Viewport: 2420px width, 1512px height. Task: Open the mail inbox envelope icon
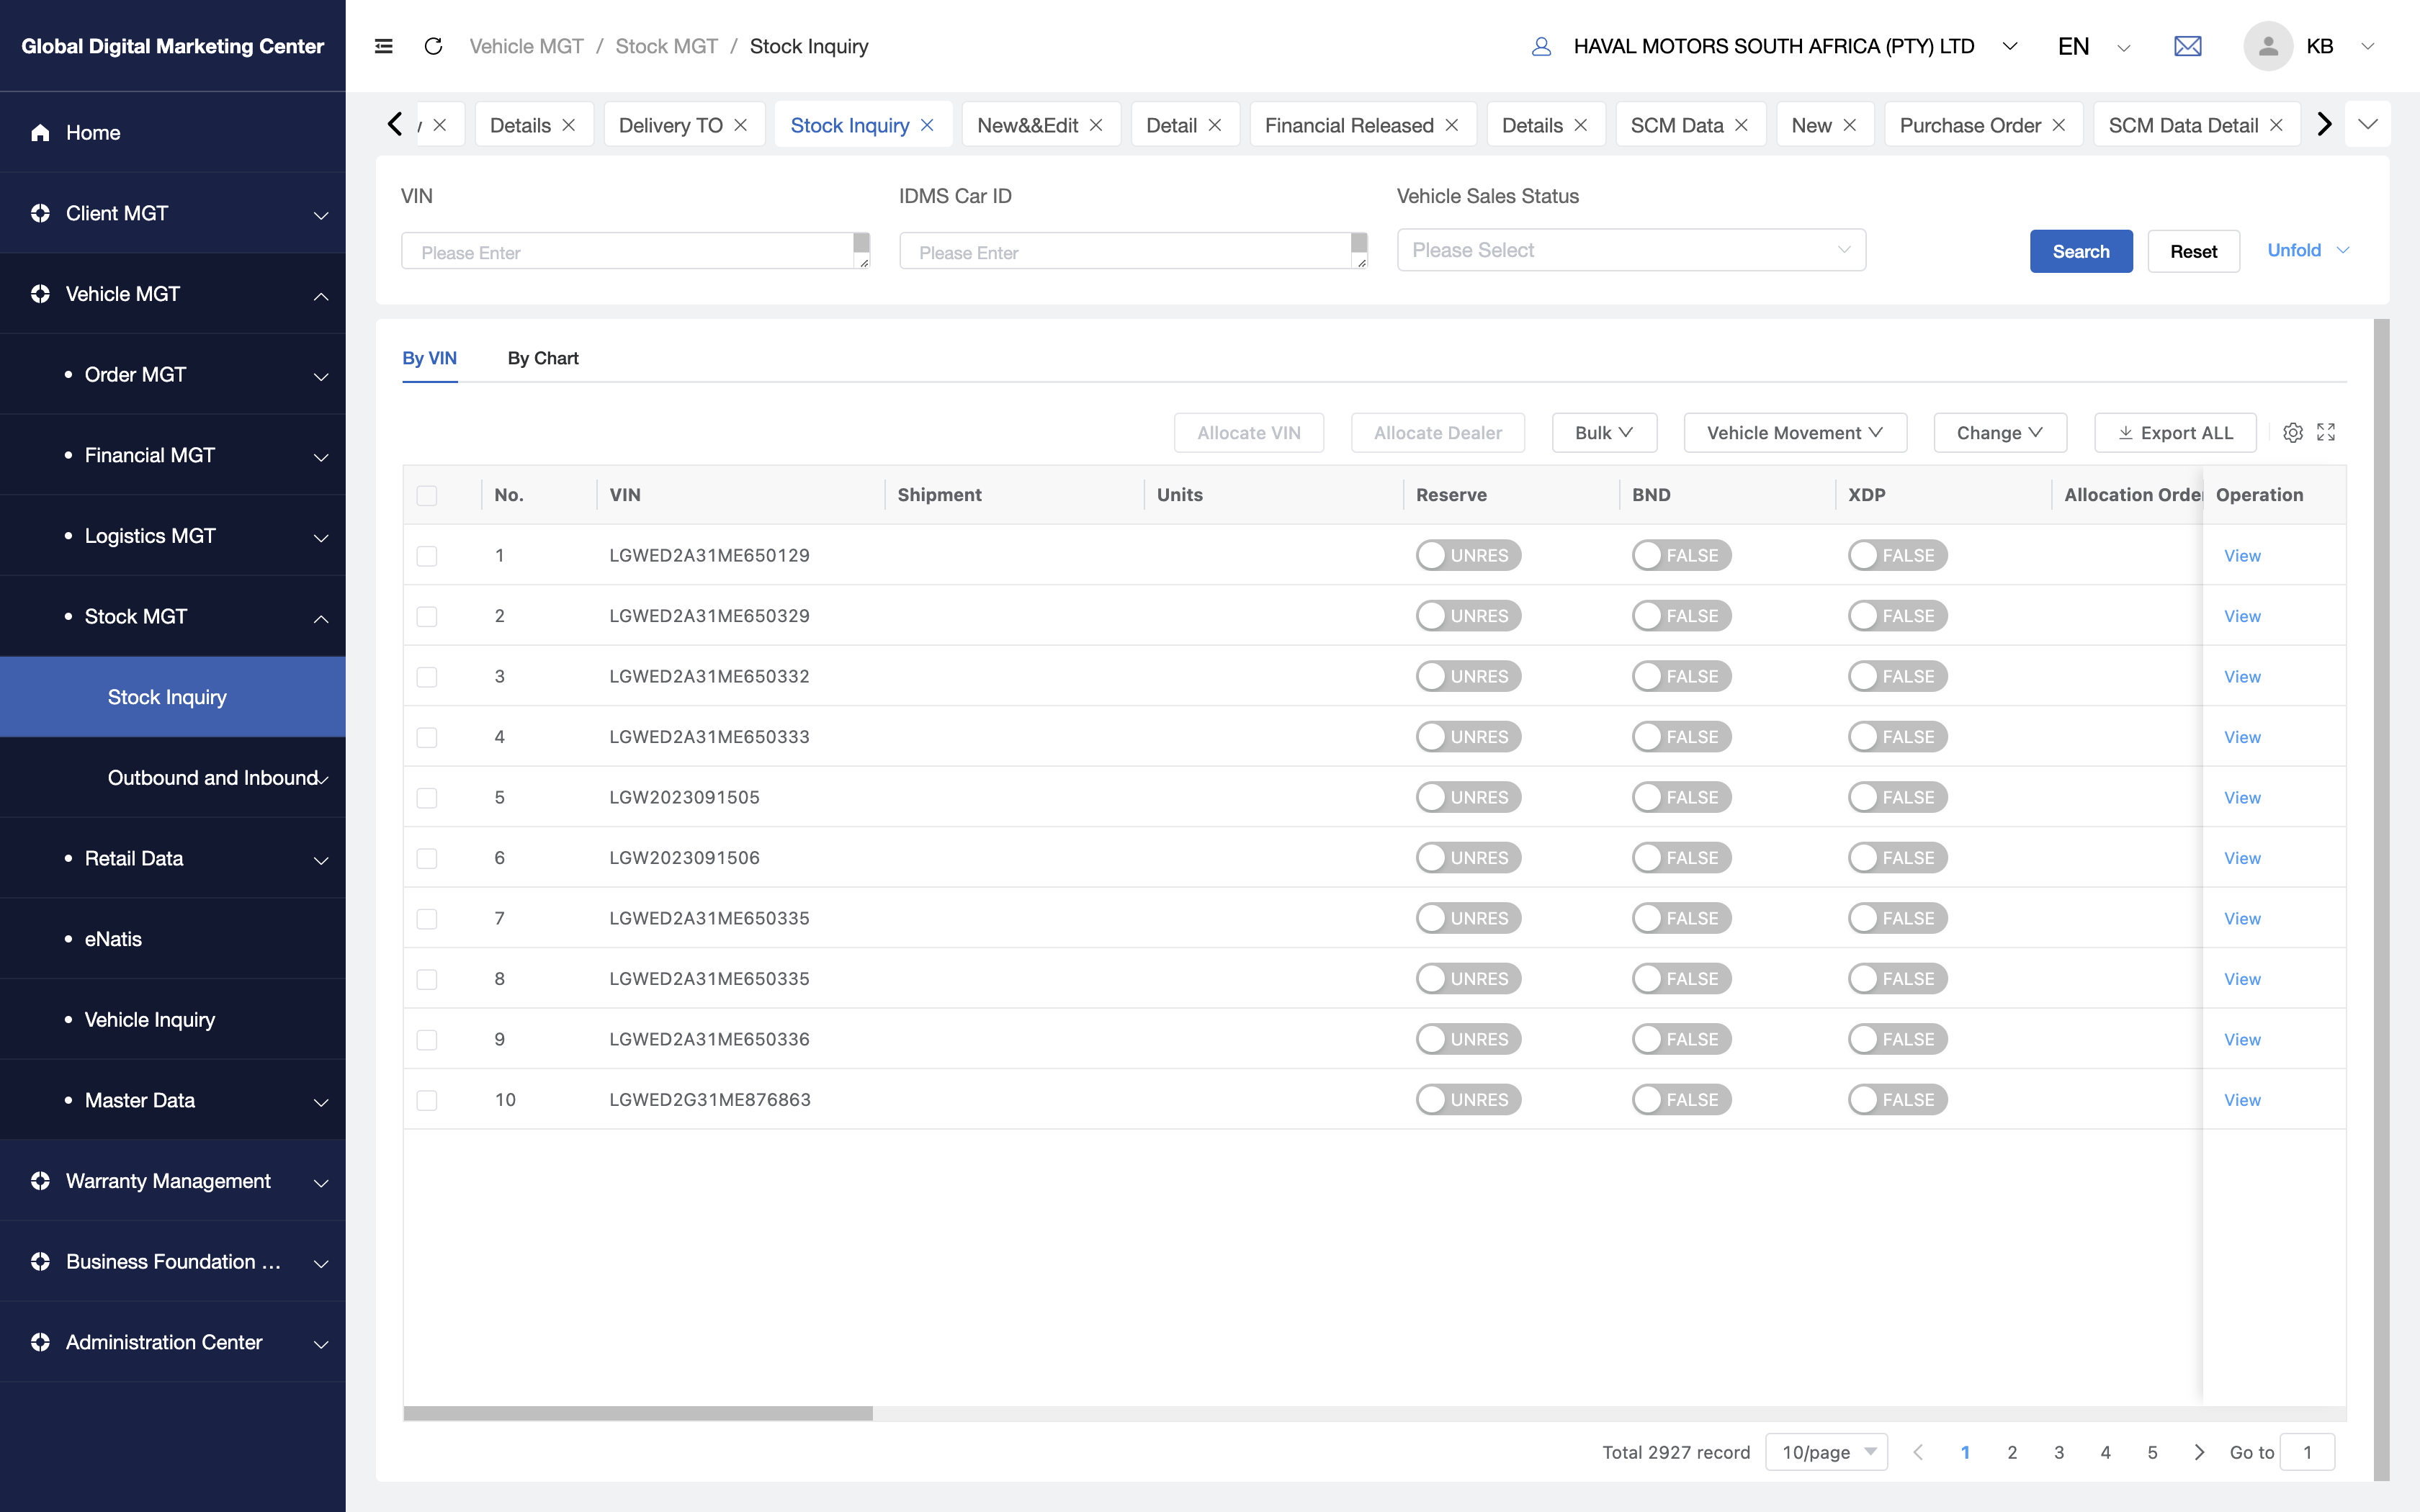coord(2188,46)
